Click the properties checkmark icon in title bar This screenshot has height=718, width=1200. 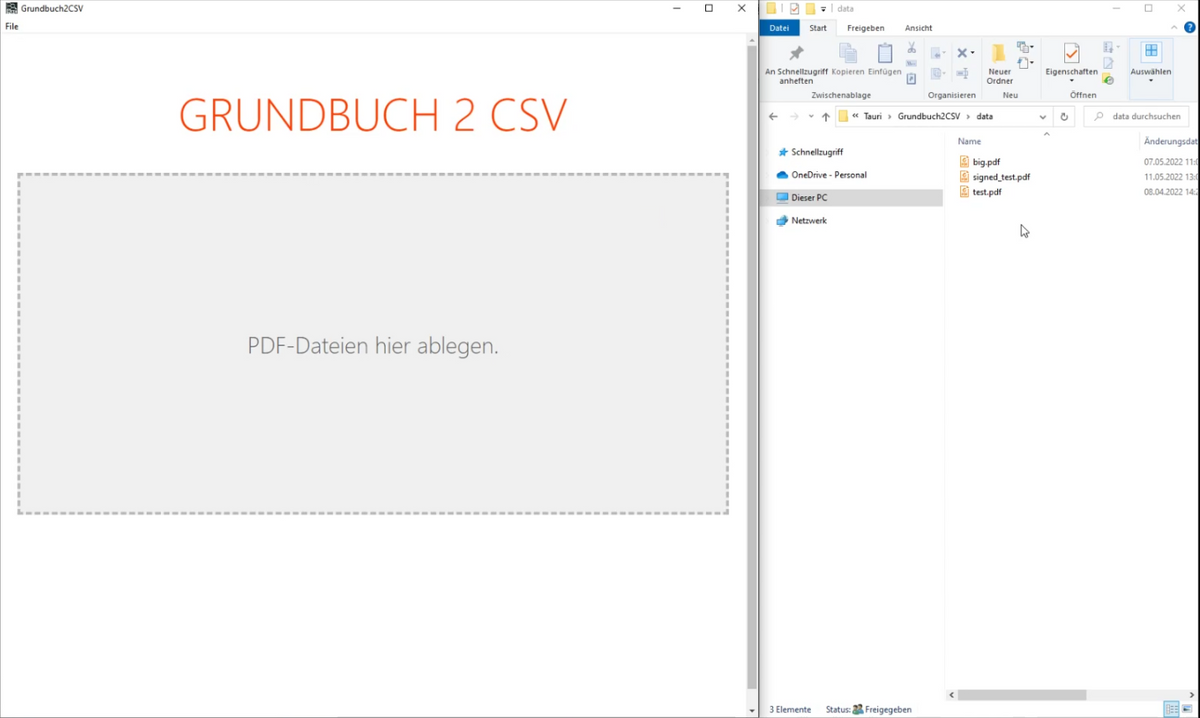point(795,9)
